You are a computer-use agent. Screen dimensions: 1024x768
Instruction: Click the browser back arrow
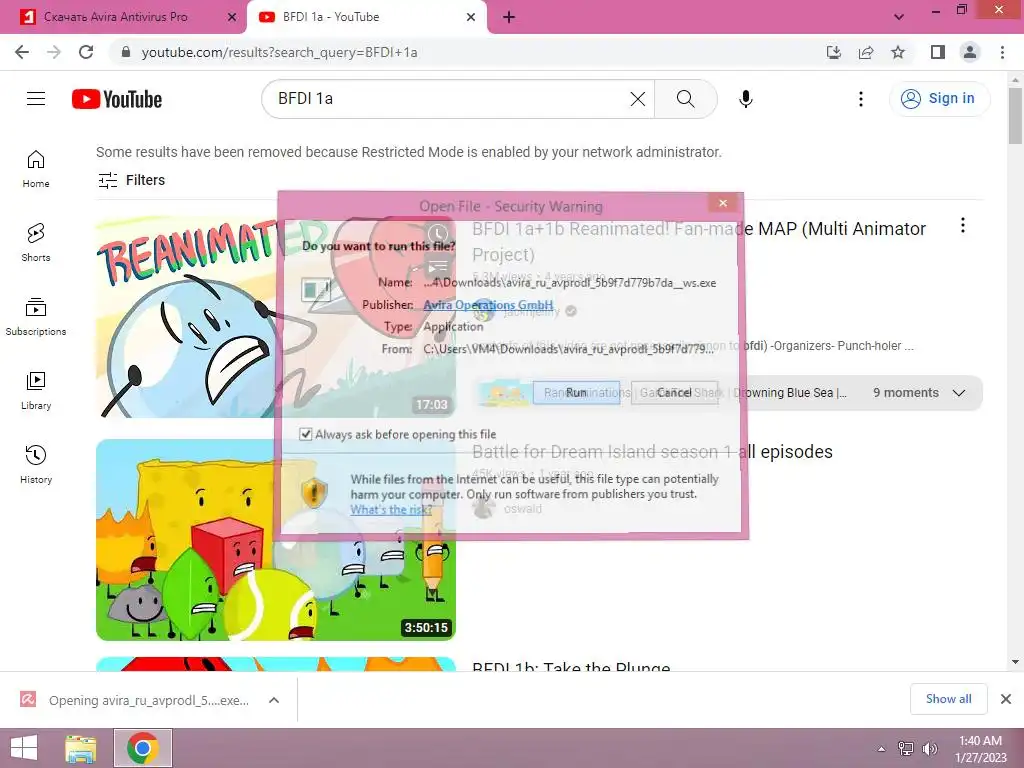[22, 52]
